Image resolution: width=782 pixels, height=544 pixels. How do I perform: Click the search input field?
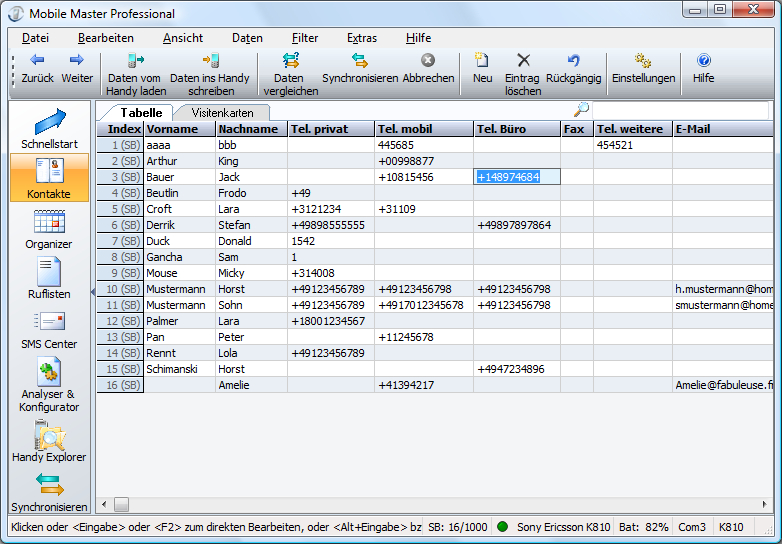(x=680, y=110)
